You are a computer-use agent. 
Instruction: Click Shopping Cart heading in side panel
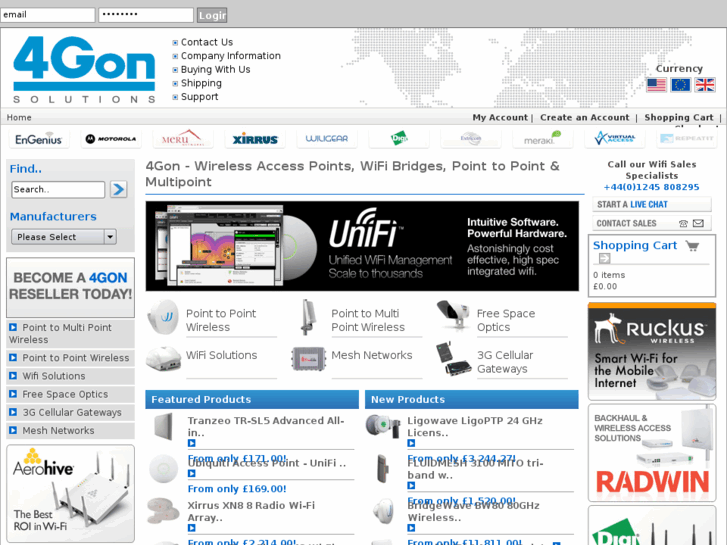(x=635, y=245)
